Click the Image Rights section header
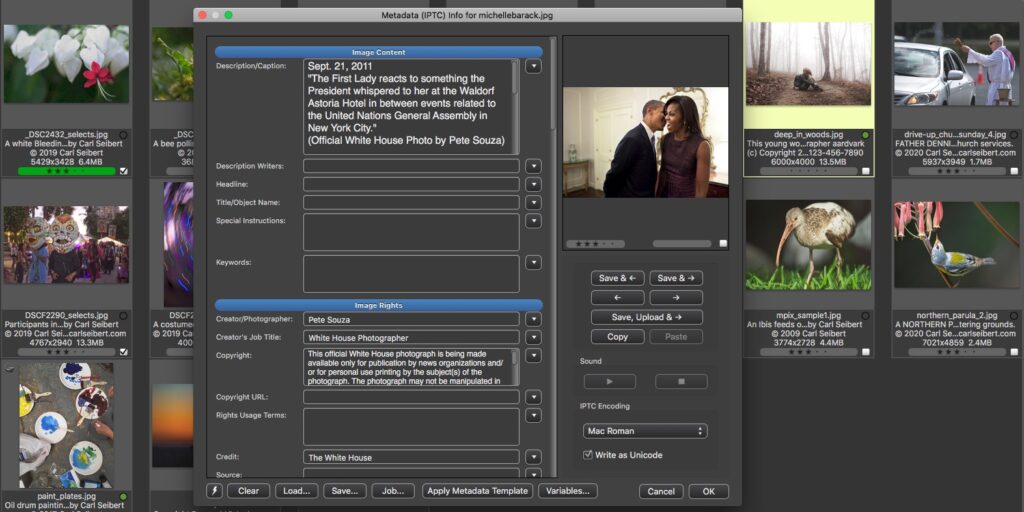Image resolution: width=1024 pixels, height=512 pixels. click(x=379, y=305)
